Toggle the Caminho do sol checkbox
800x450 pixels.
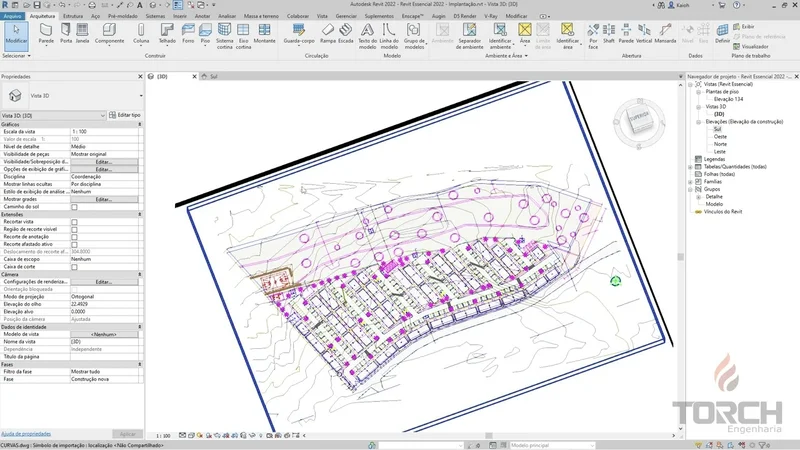click(x=74, y=207)
